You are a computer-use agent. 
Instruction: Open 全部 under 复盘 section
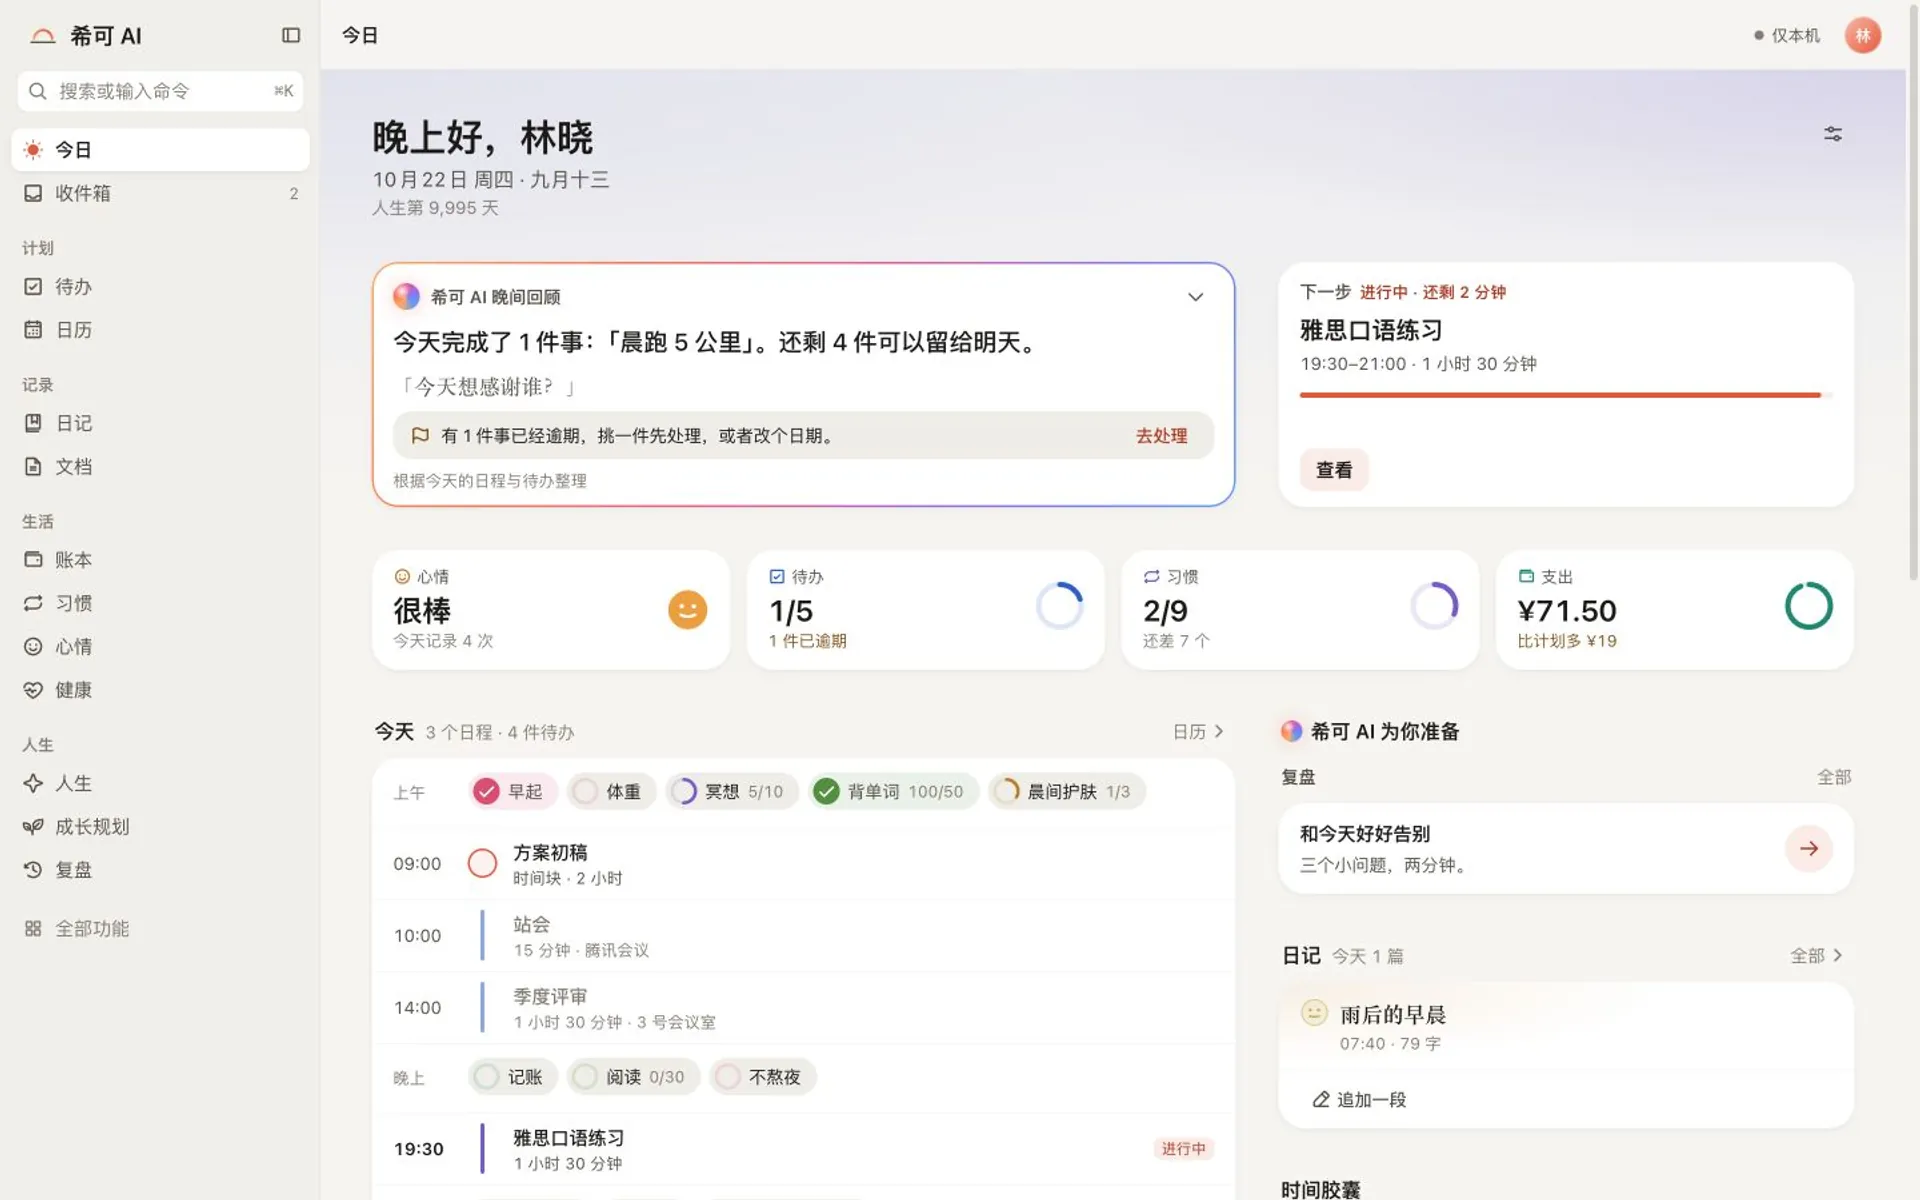[x=1834, y=777]
